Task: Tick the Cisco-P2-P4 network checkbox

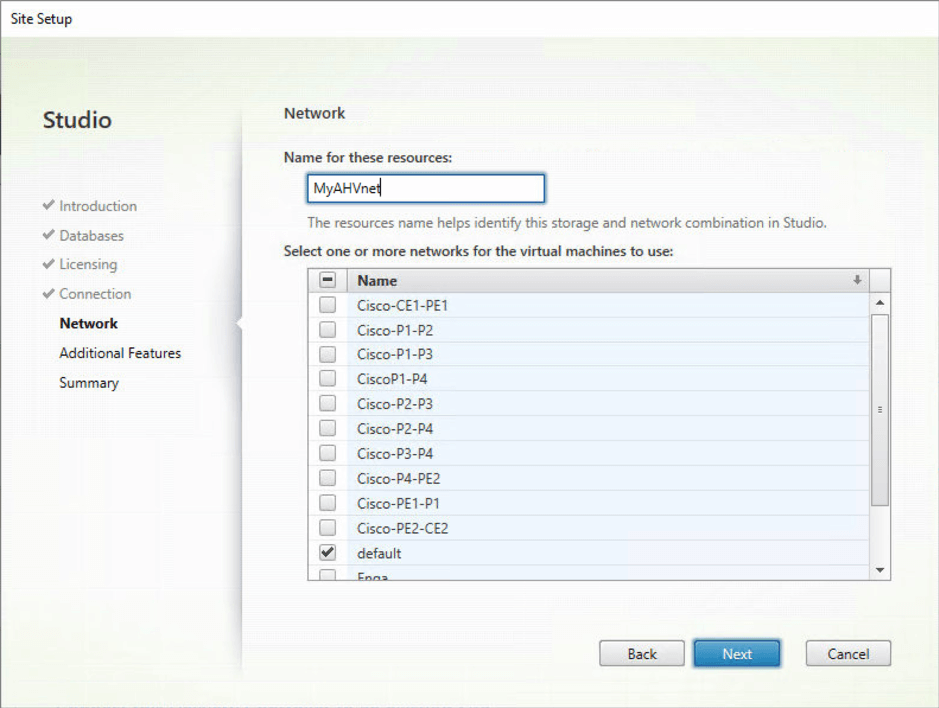Action: point(327,428)
